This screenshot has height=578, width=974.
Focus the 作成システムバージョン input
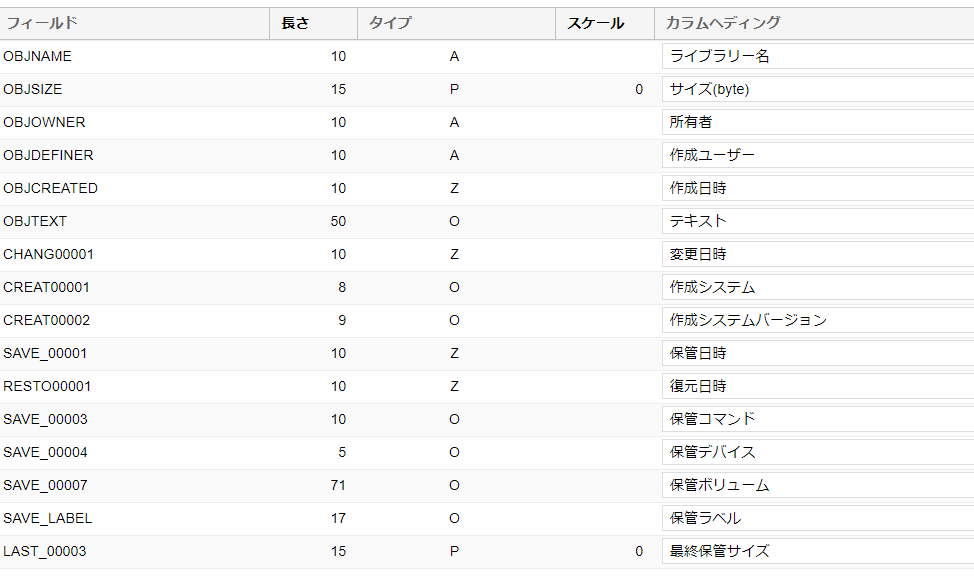817,321
